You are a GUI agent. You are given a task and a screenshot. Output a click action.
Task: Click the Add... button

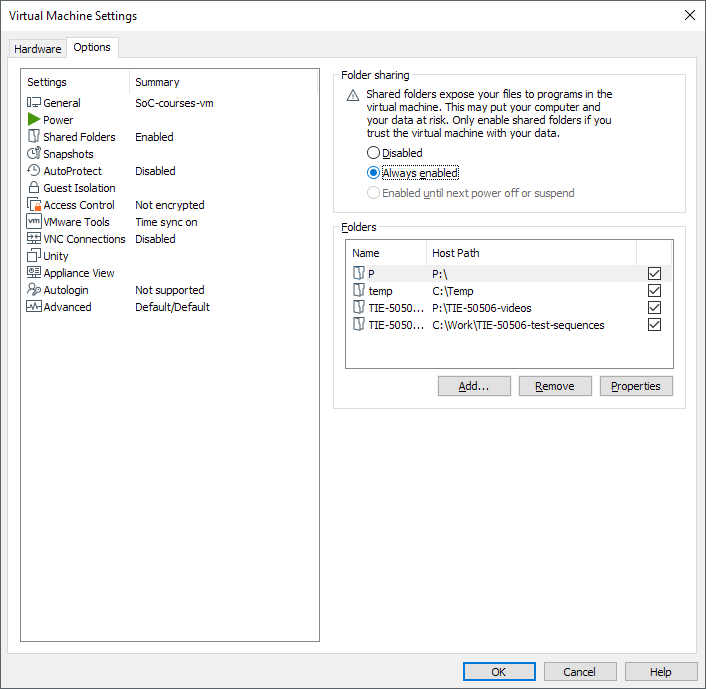[x=474, y=386]
